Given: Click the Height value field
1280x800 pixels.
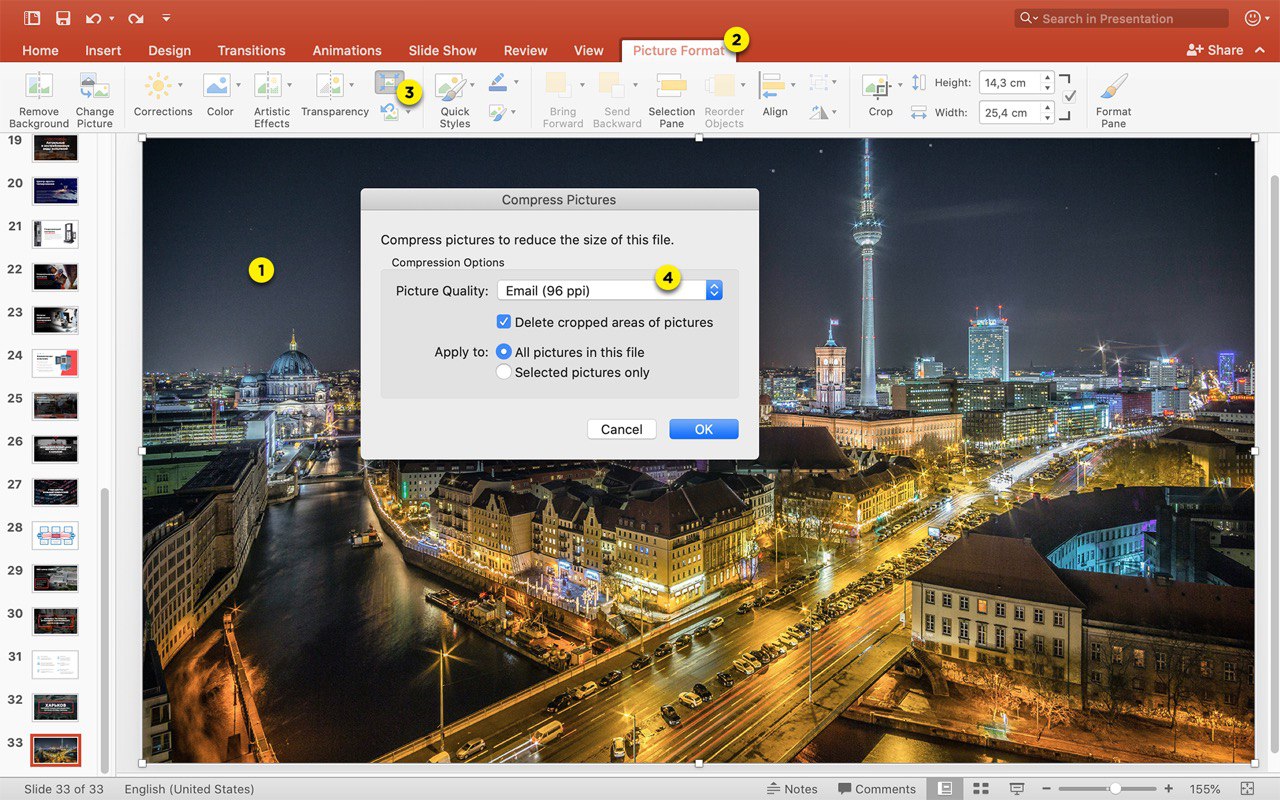Looking at the screenshot, I should tap(1009, 83).
